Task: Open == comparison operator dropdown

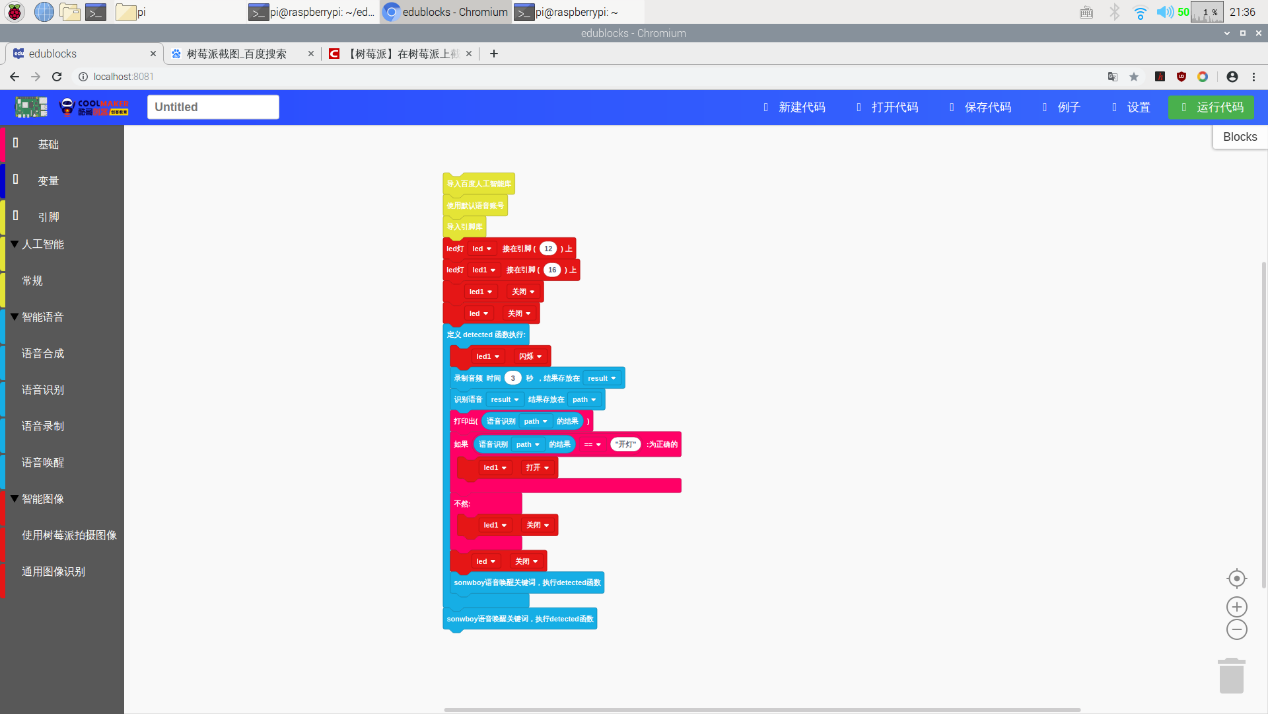Action: click(x=592, y=444)
